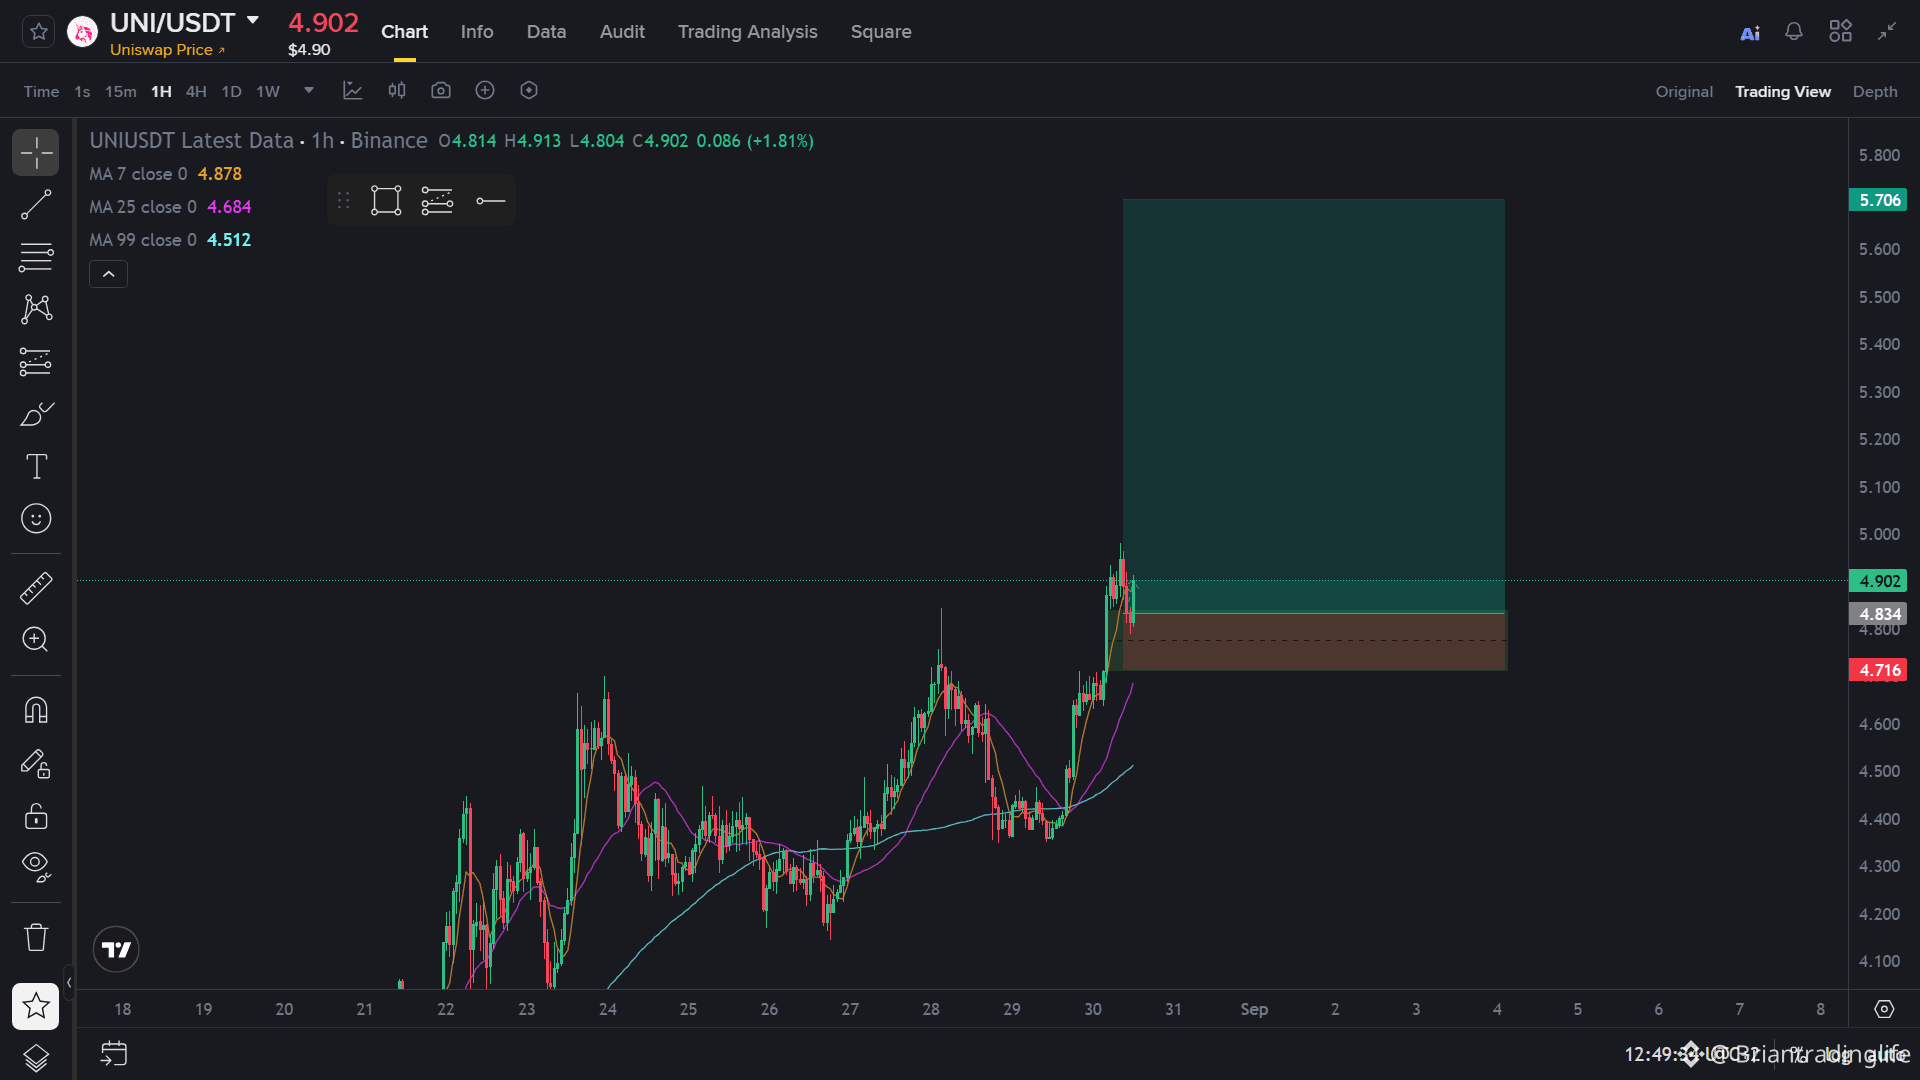Toggle the favorites star toolbar button
The width and height of the screenshot is (1920, 1080).
coord(36,1006)
